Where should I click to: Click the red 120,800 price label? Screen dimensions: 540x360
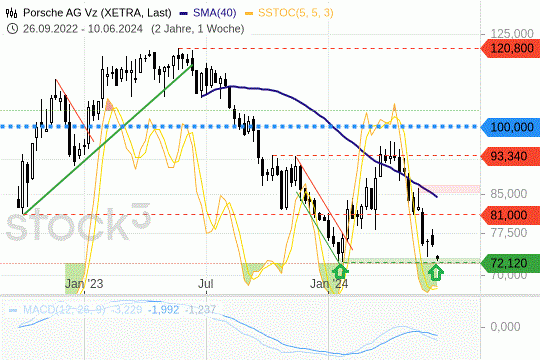pyautogui.click(x=510, y=48)
